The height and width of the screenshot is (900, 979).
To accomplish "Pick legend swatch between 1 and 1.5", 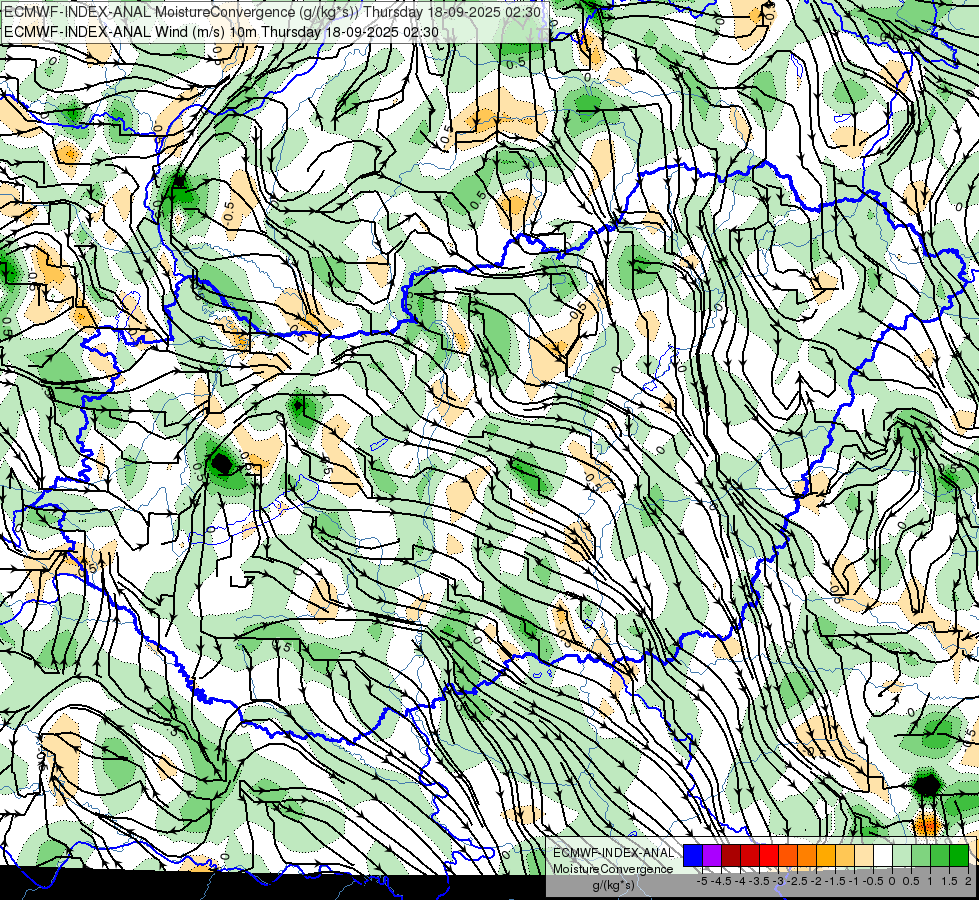I will click(x=940, y=856).
